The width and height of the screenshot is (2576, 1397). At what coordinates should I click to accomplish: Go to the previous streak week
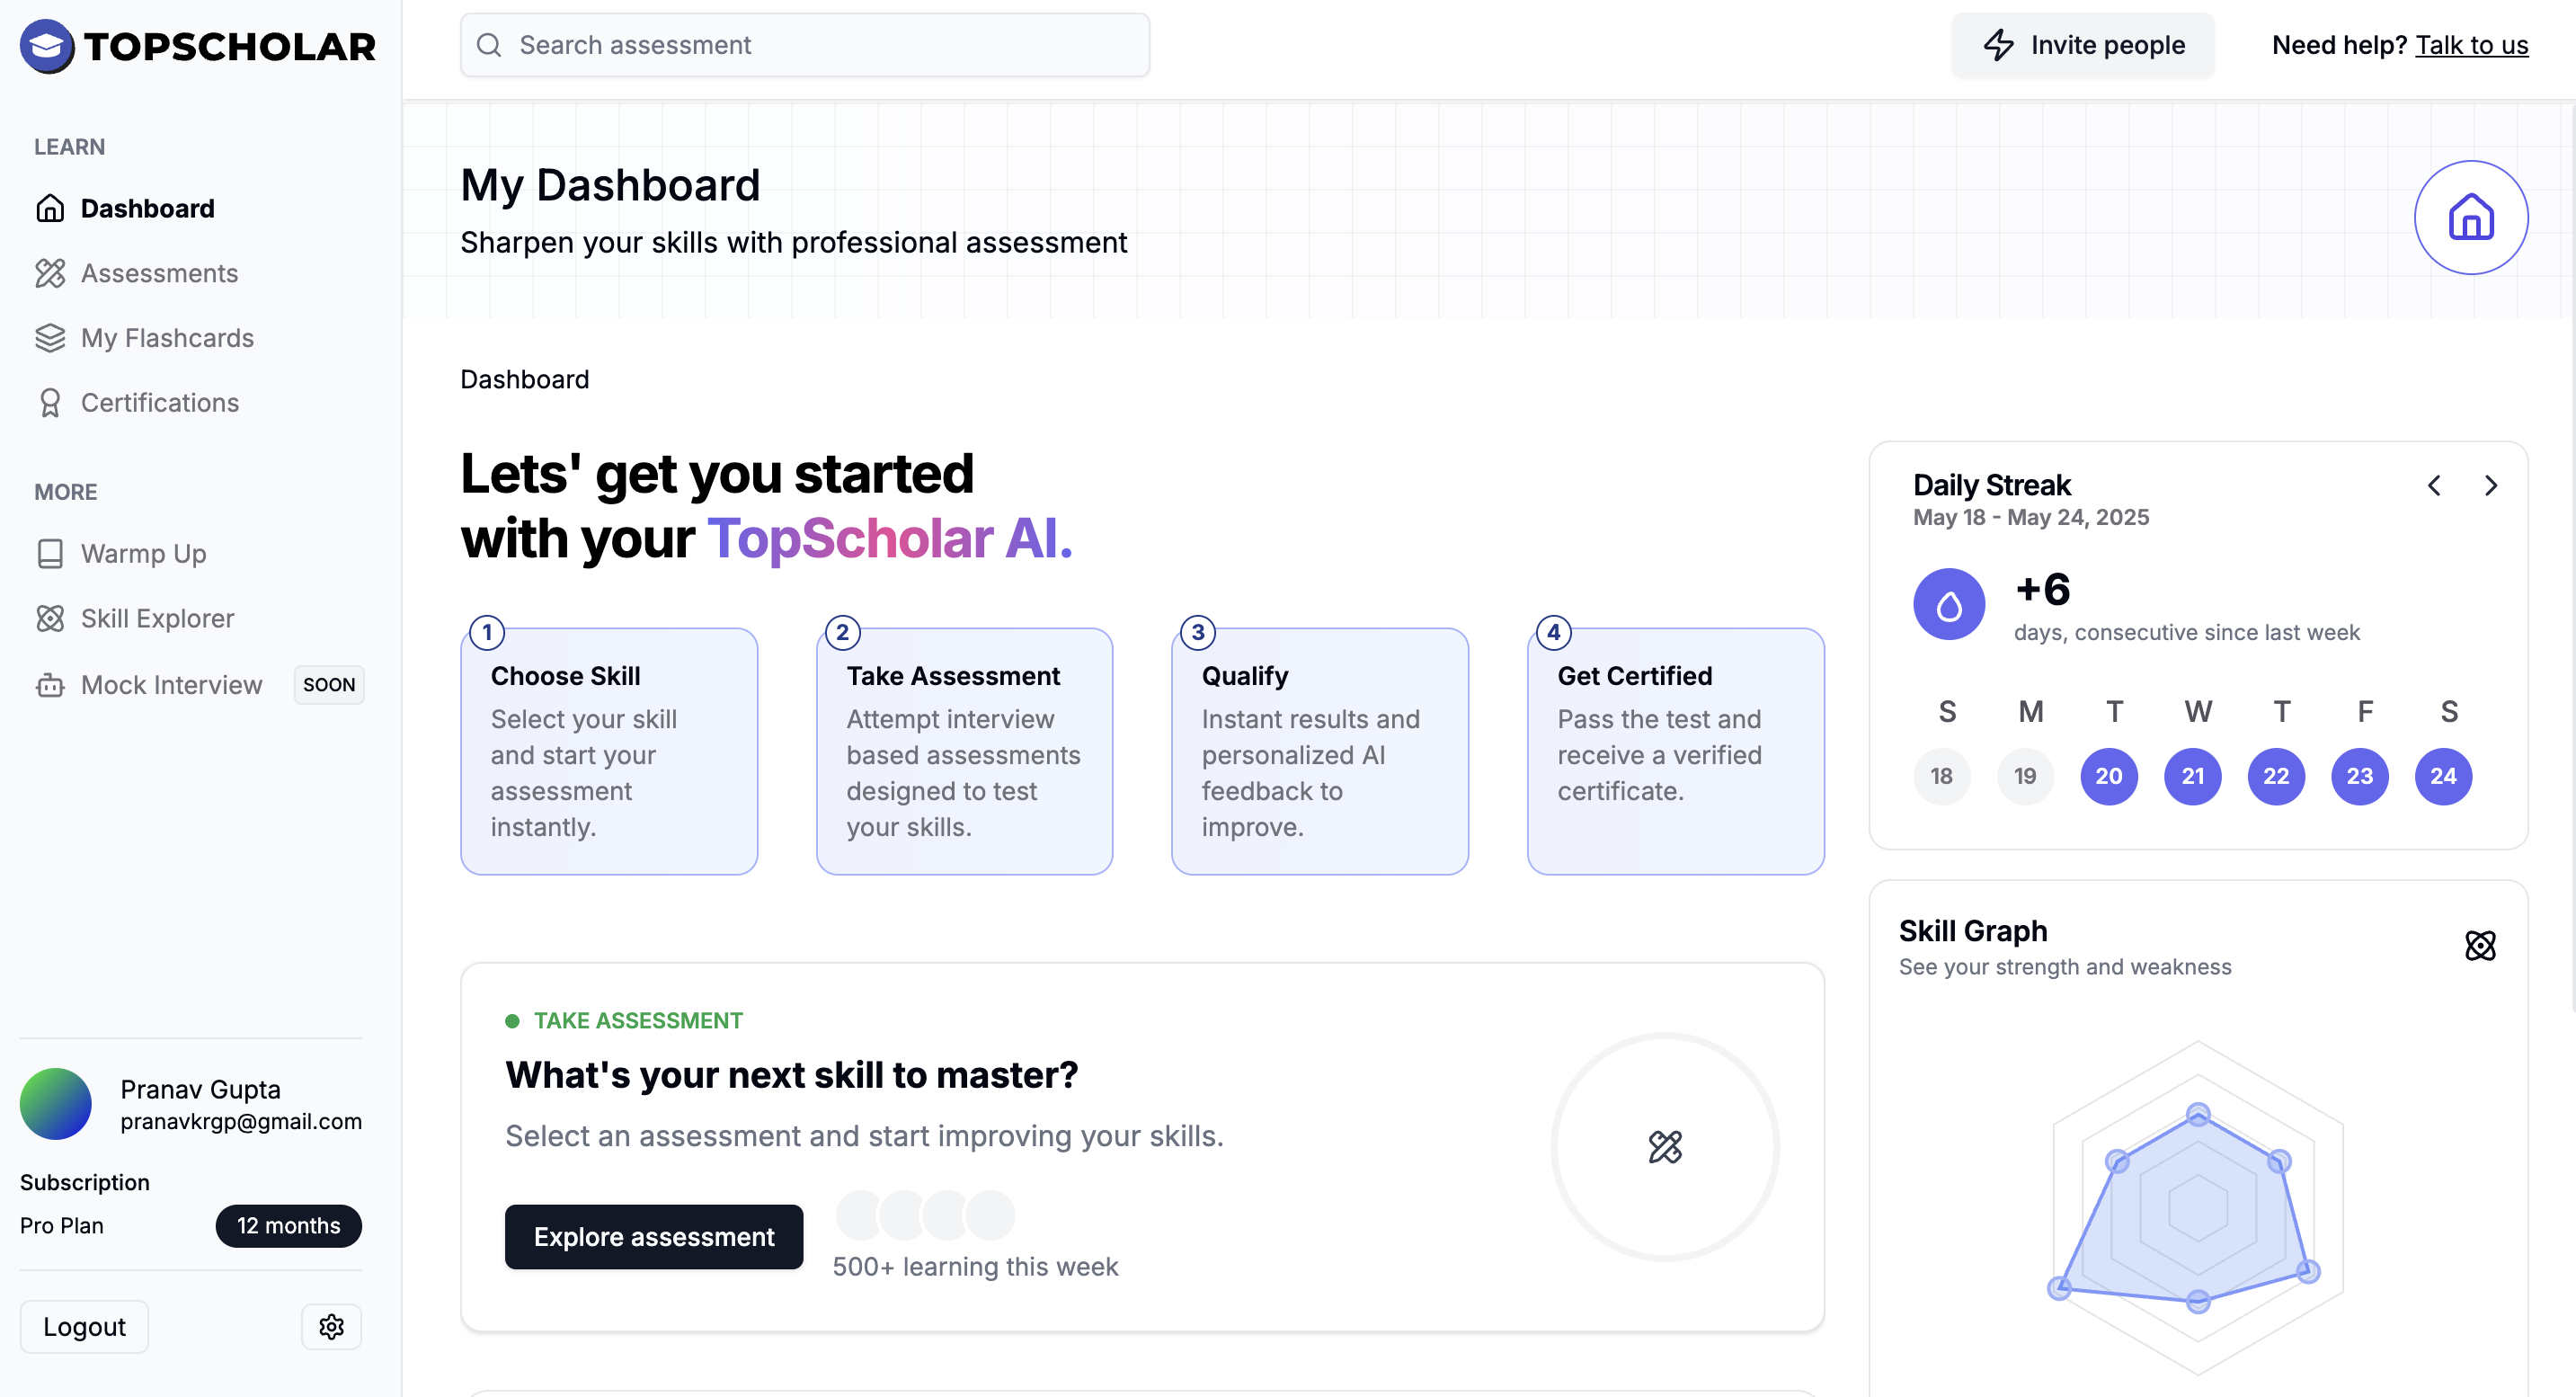(2434, 485)
